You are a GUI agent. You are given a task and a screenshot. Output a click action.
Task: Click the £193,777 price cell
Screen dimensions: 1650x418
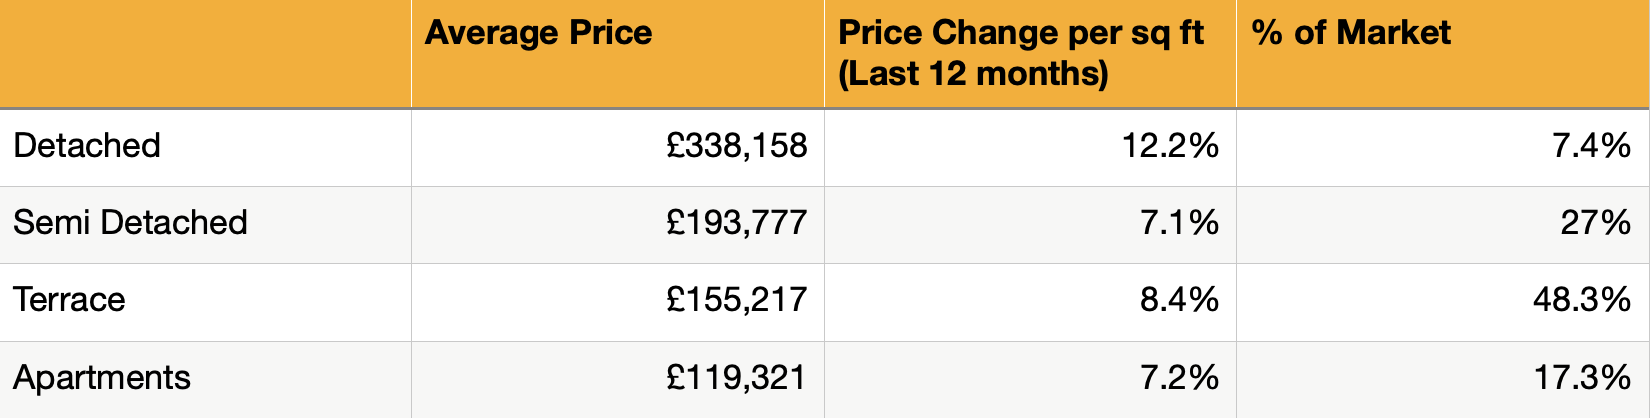coord(736,223)
